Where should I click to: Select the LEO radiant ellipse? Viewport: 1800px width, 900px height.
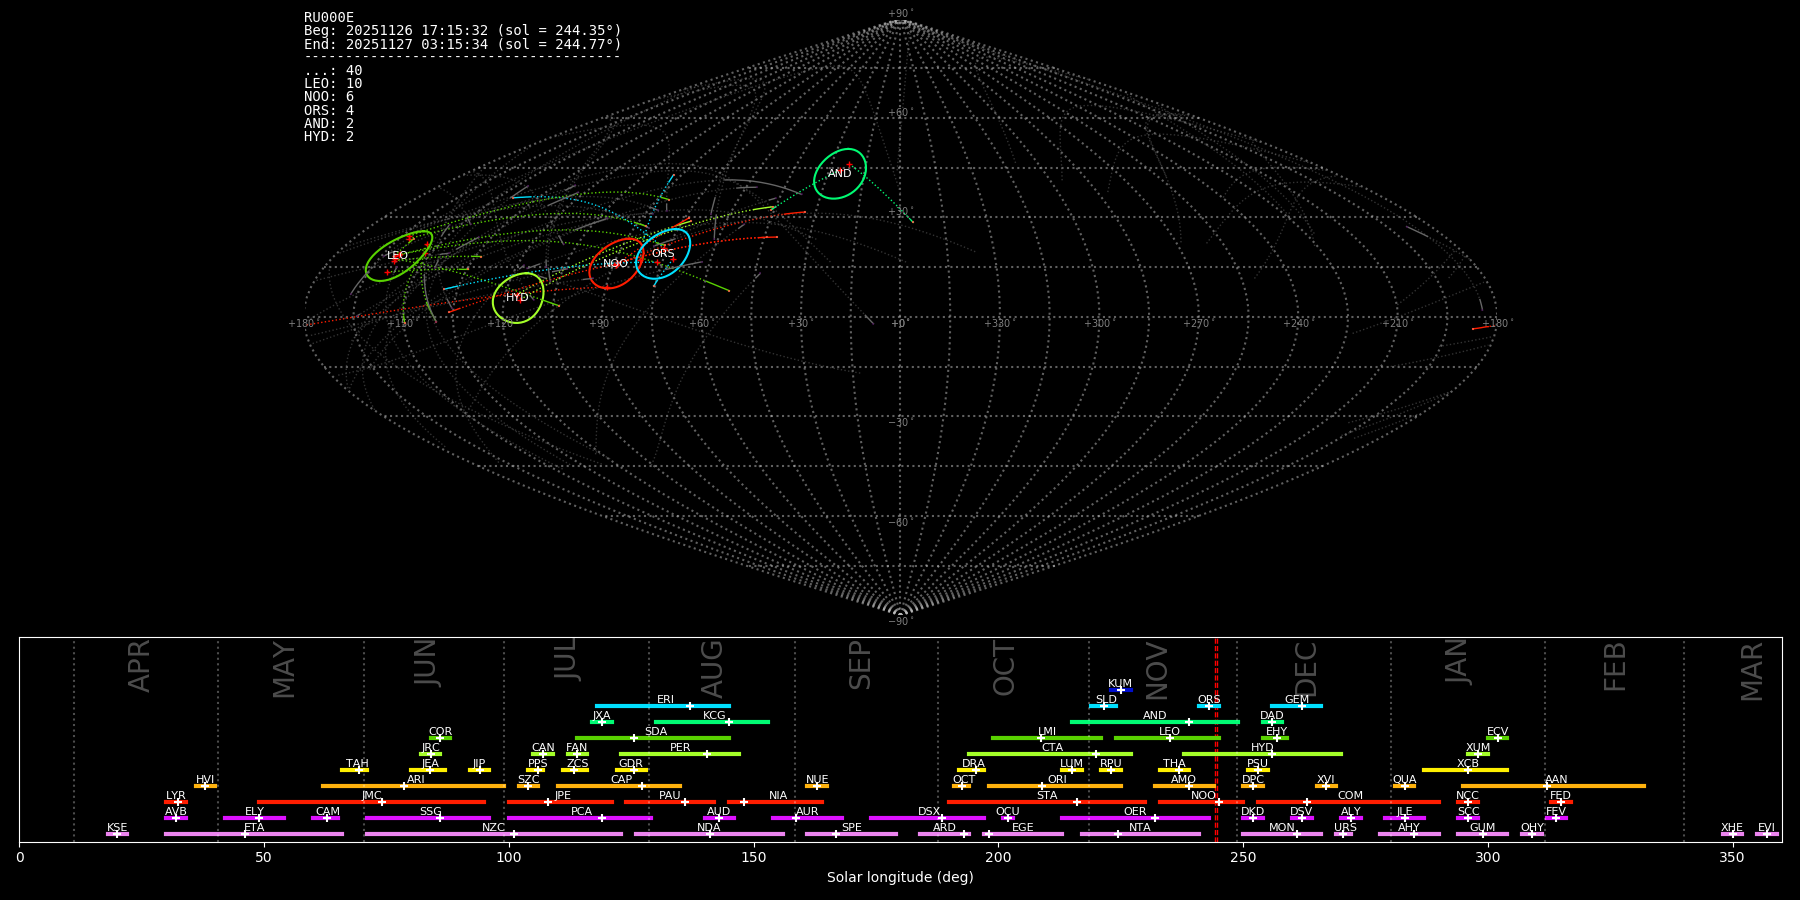point(398,255)
